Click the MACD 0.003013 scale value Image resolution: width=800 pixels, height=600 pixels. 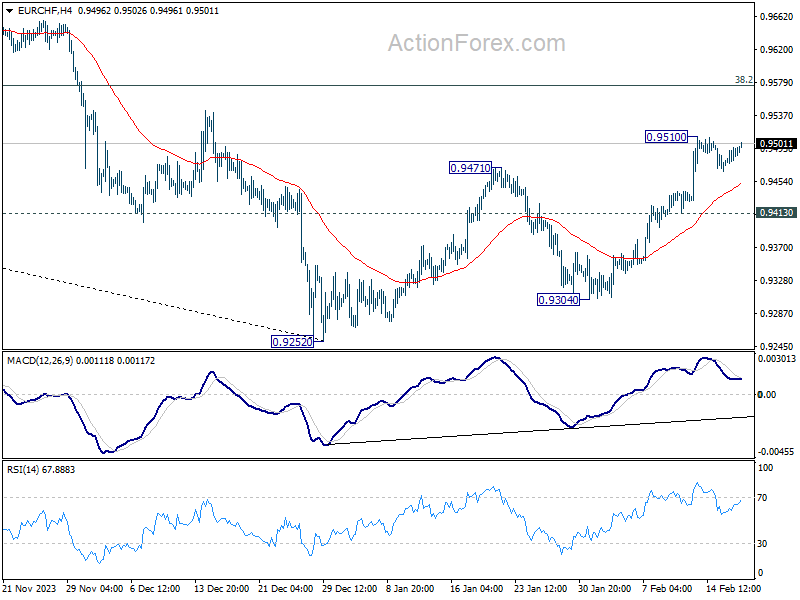point(777,359)
